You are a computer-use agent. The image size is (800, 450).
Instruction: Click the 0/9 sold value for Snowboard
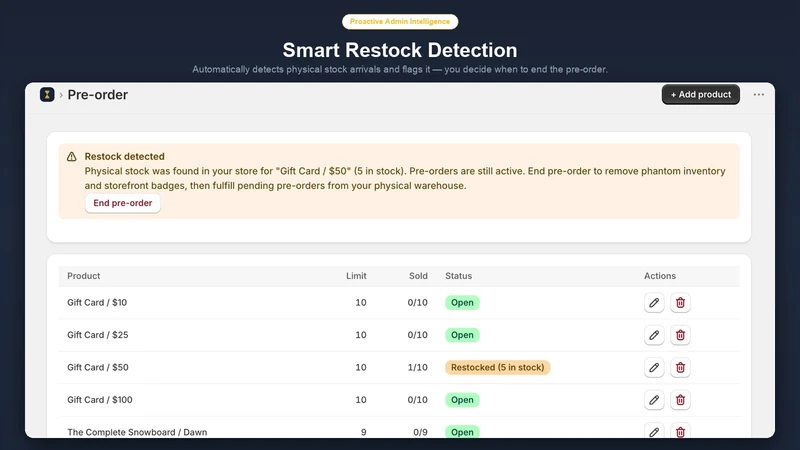(420, 432)
